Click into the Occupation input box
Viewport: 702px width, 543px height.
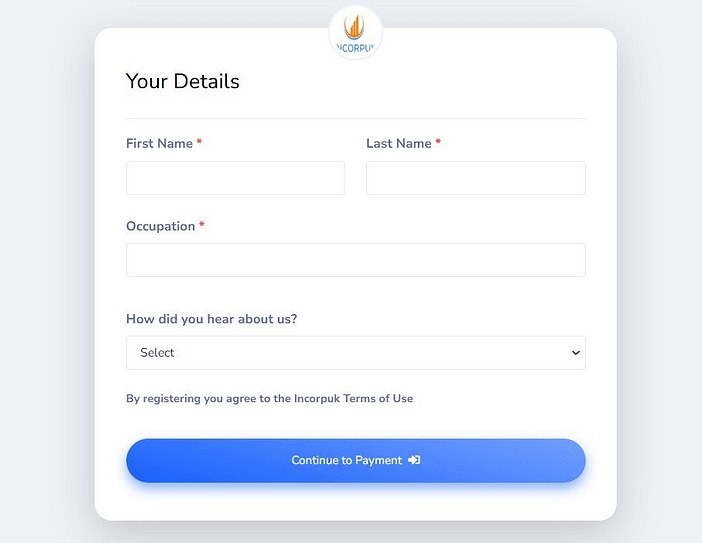[x=356, y=260]
